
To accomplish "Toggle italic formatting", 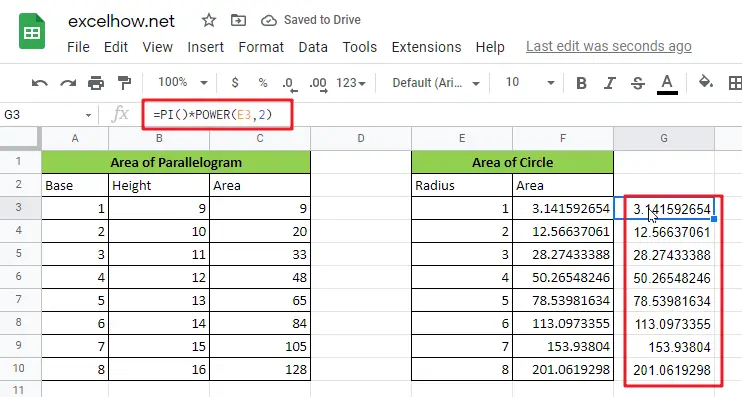I will pyautogui.click(x=610, y=83).
